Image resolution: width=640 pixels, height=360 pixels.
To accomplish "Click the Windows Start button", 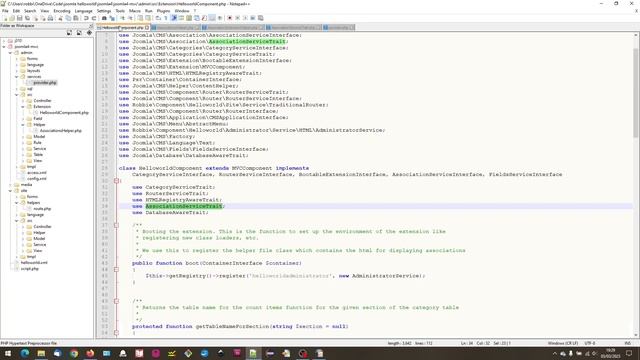I will [x=8, y=353].
